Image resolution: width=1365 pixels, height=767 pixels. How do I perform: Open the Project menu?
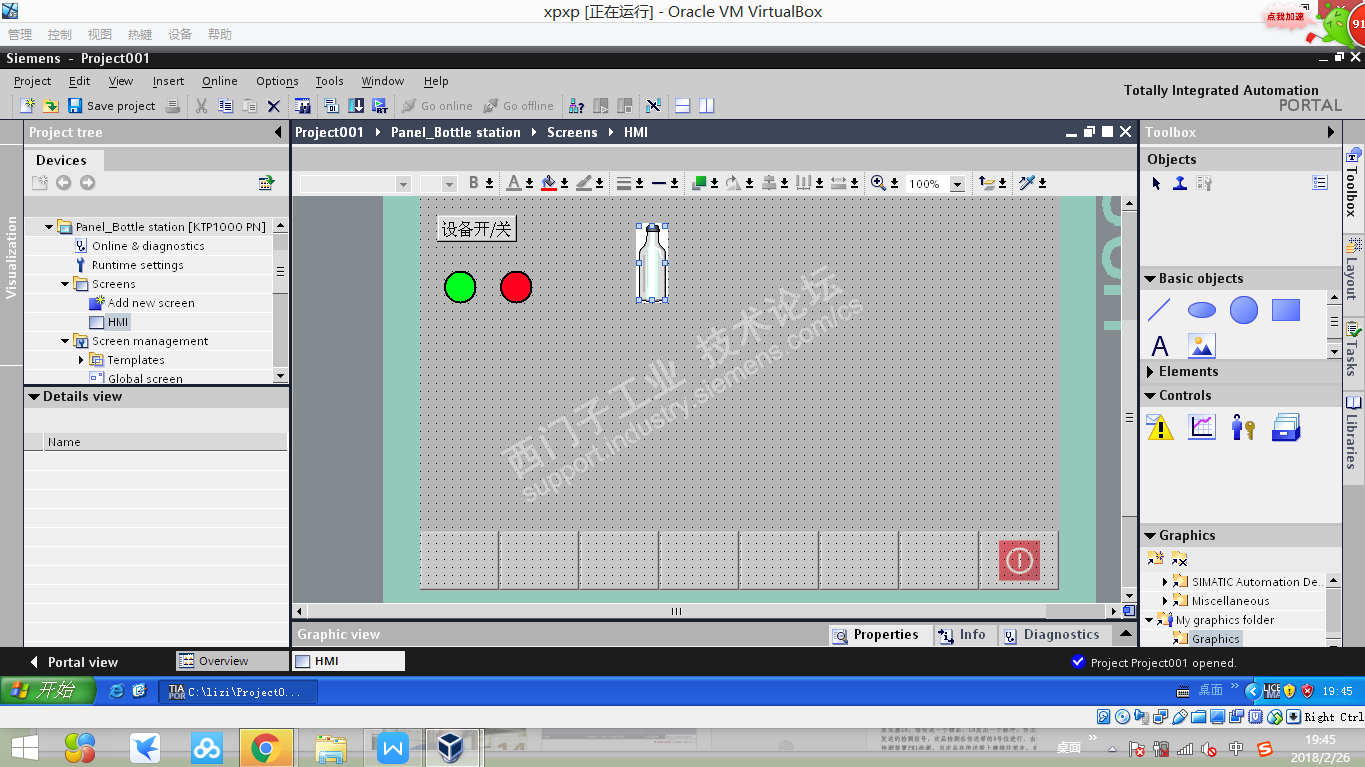pyautogui.click(x=32, y=81)
